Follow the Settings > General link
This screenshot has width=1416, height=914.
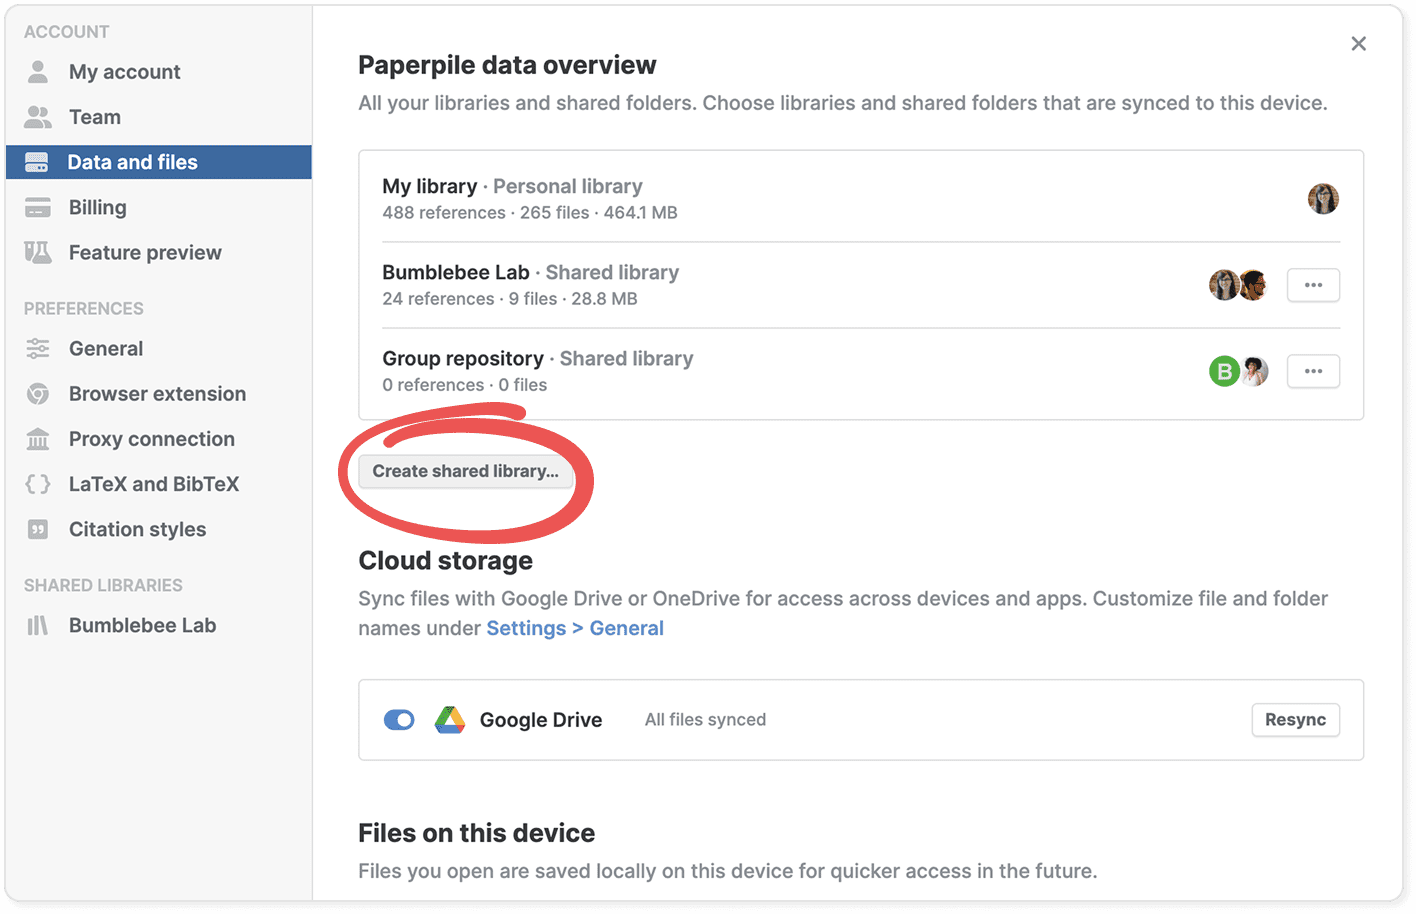pos(575,628)
